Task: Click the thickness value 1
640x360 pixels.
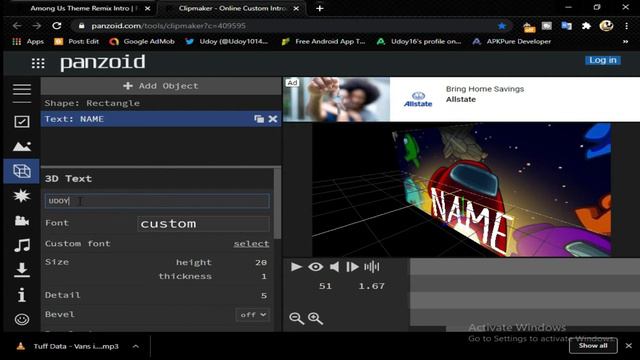Action: 264,276
